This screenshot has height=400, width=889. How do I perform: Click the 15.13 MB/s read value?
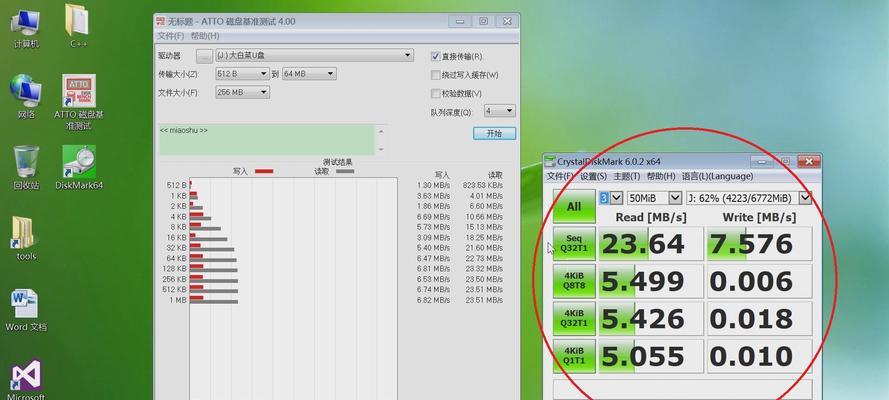484,227
